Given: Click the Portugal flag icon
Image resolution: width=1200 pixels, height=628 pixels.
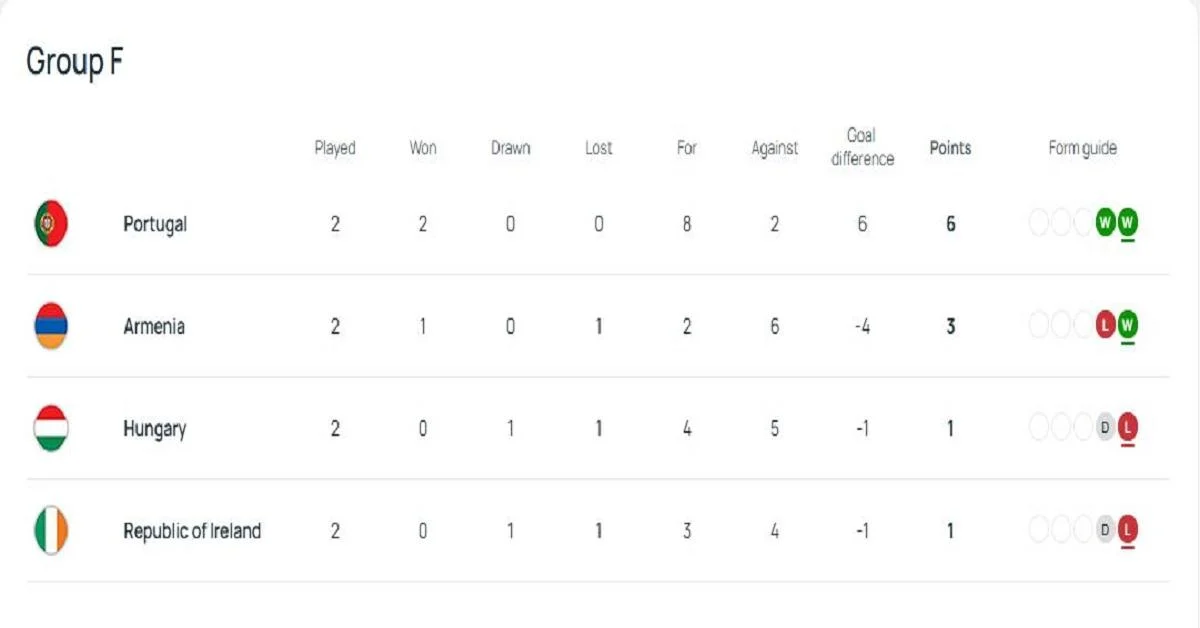Looking at the screenshot, I should [x=50, y=224].
